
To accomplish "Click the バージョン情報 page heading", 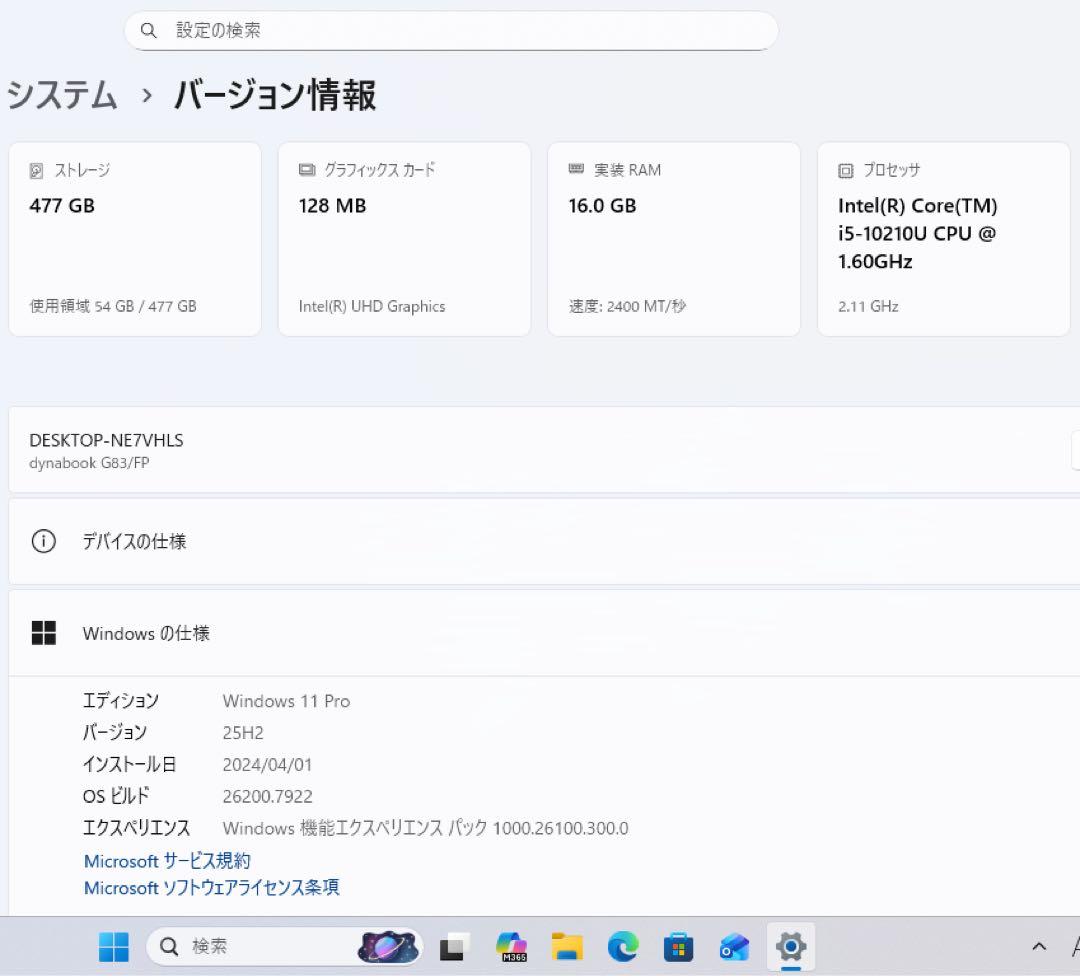I will tap(275, 94).
